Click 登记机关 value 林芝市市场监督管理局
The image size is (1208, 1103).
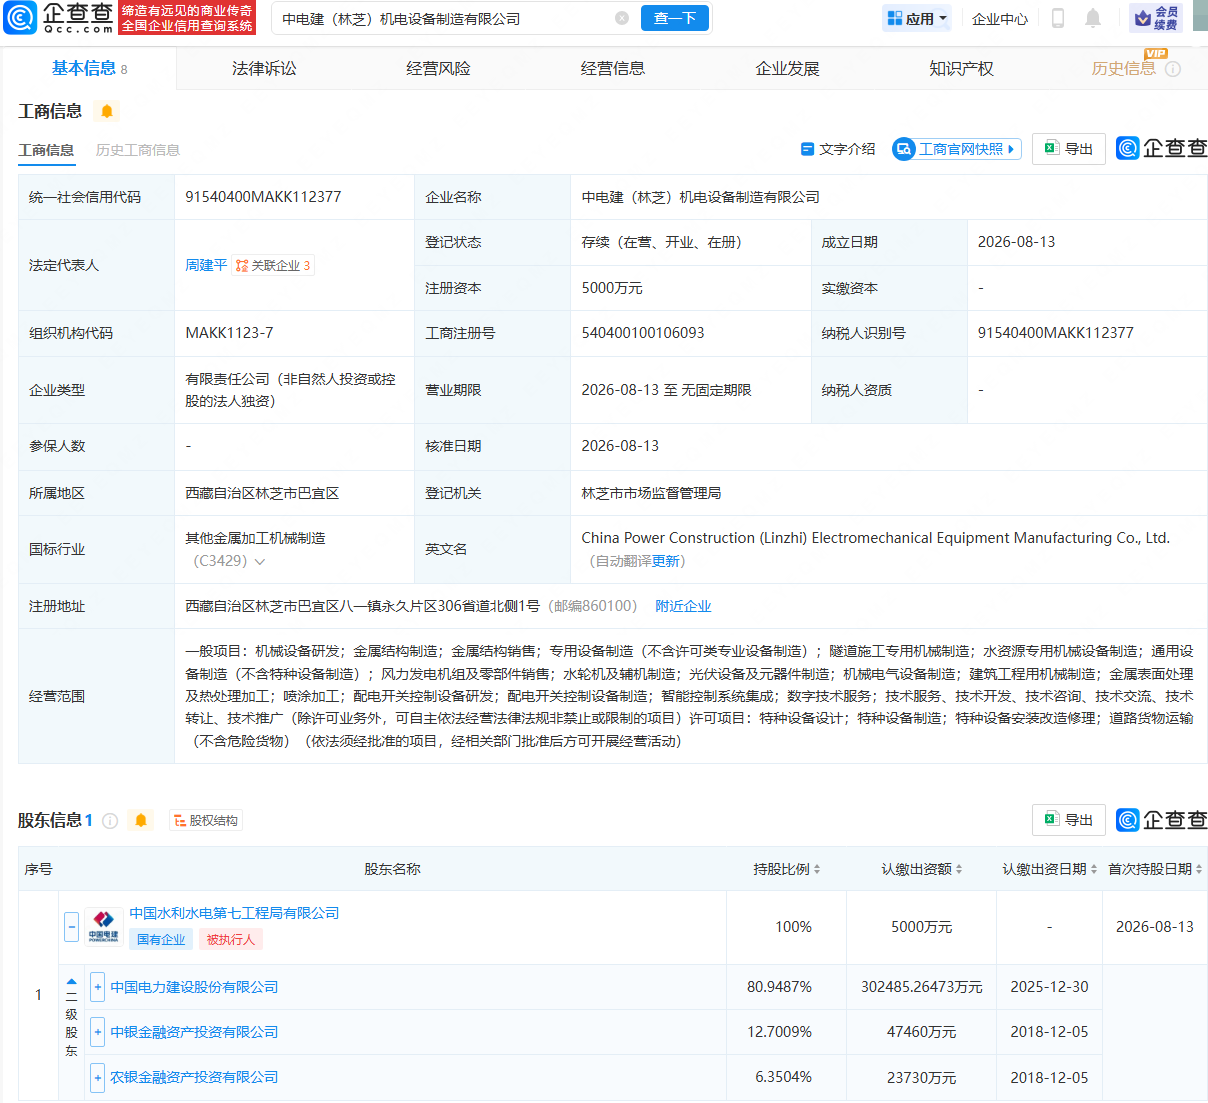pos(651,493)
